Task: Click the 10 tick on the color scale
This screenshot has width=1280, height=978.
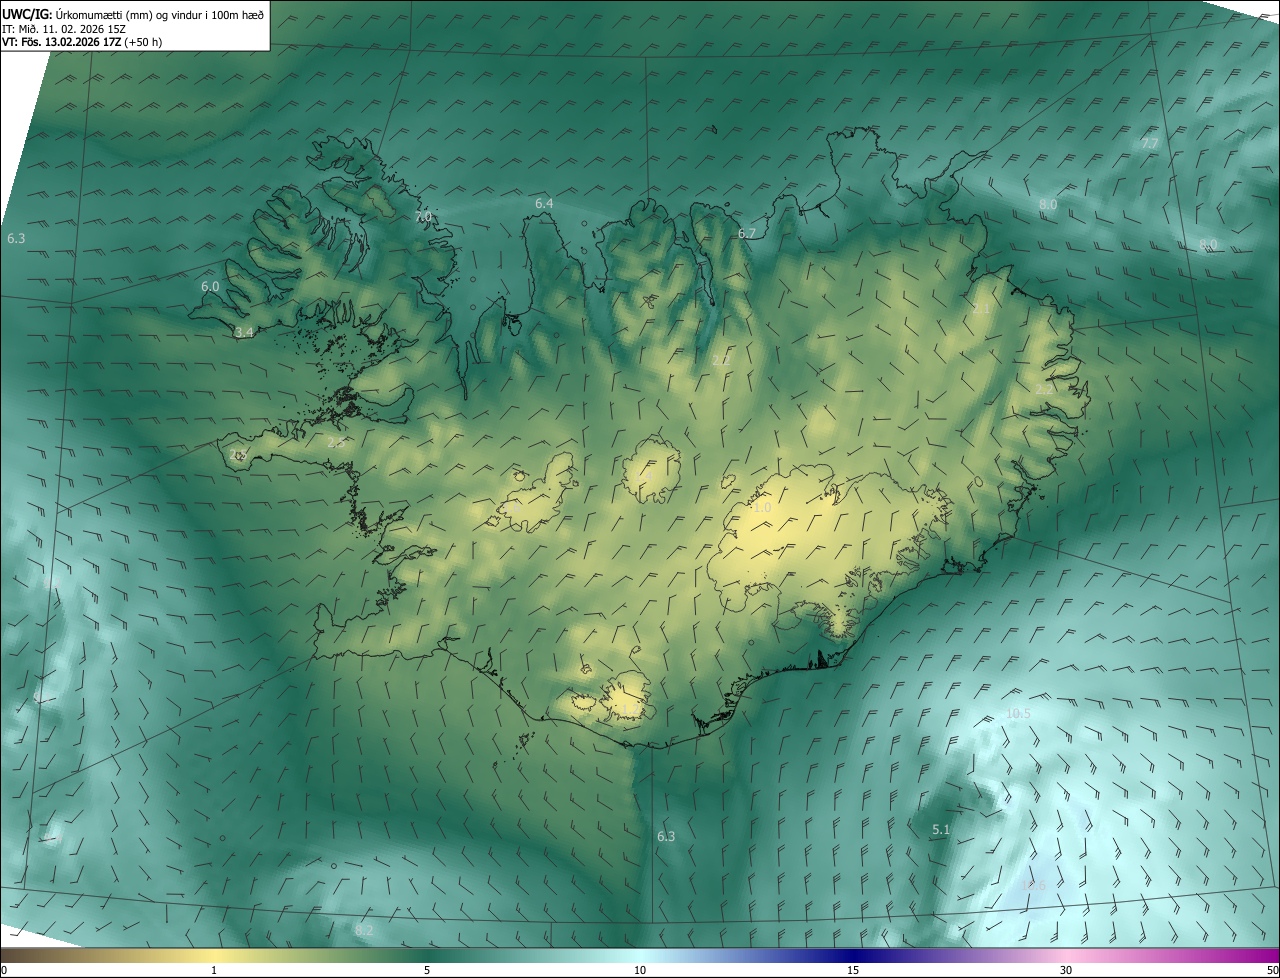Action: point(640,970)
